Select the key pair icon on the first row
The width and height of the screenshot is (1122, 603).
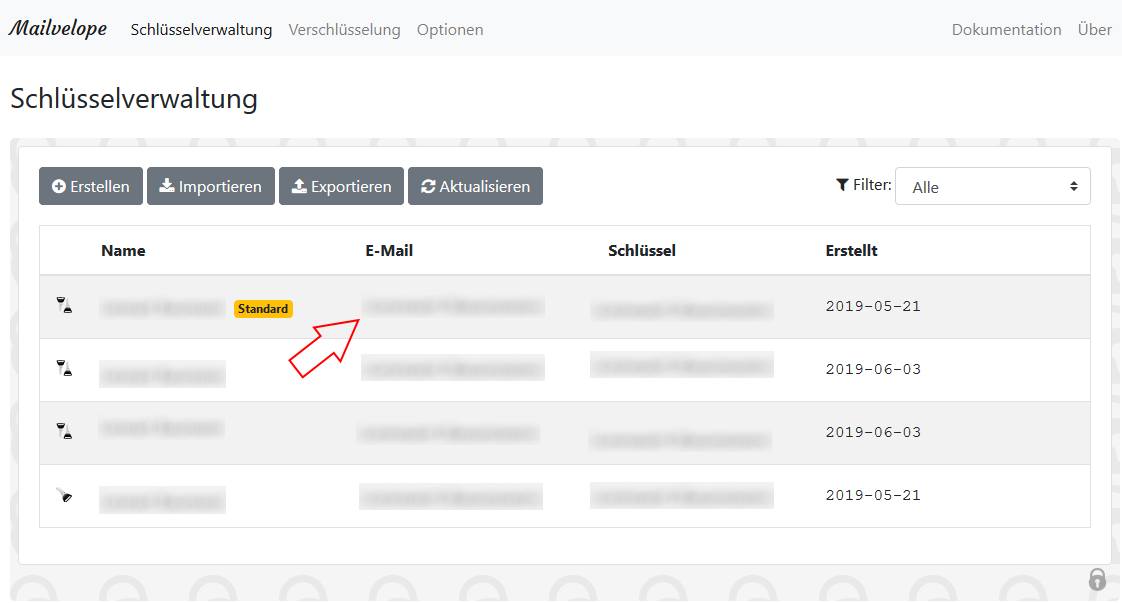point(65,307)
